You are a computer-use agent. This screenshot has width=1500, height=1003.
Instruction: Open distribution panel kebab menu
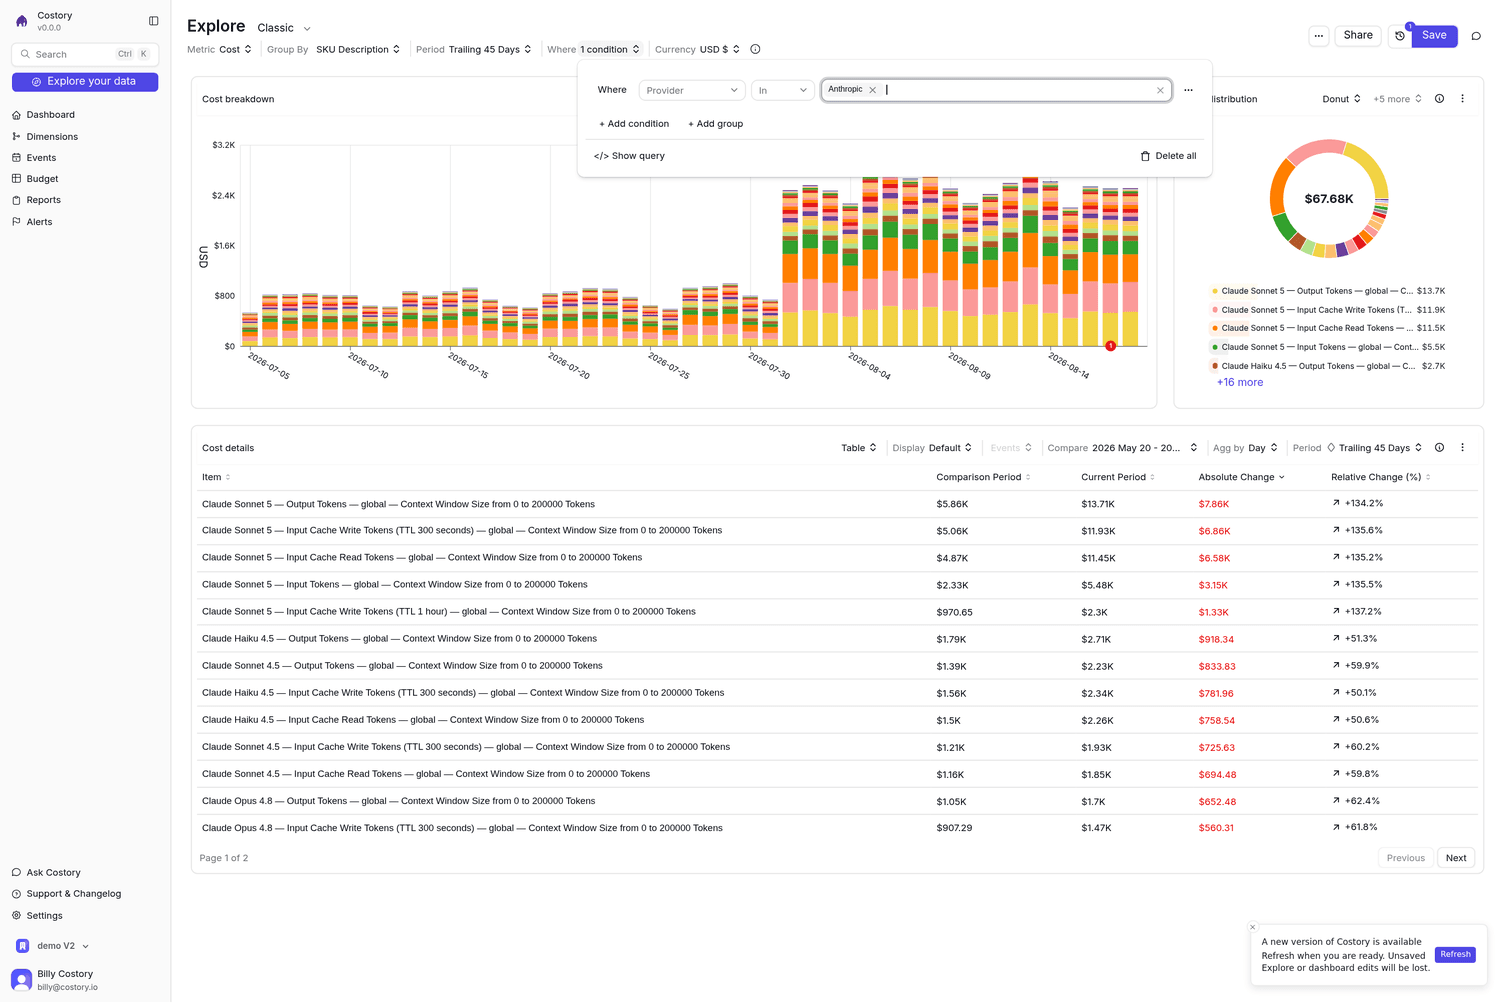(1462, 99)
